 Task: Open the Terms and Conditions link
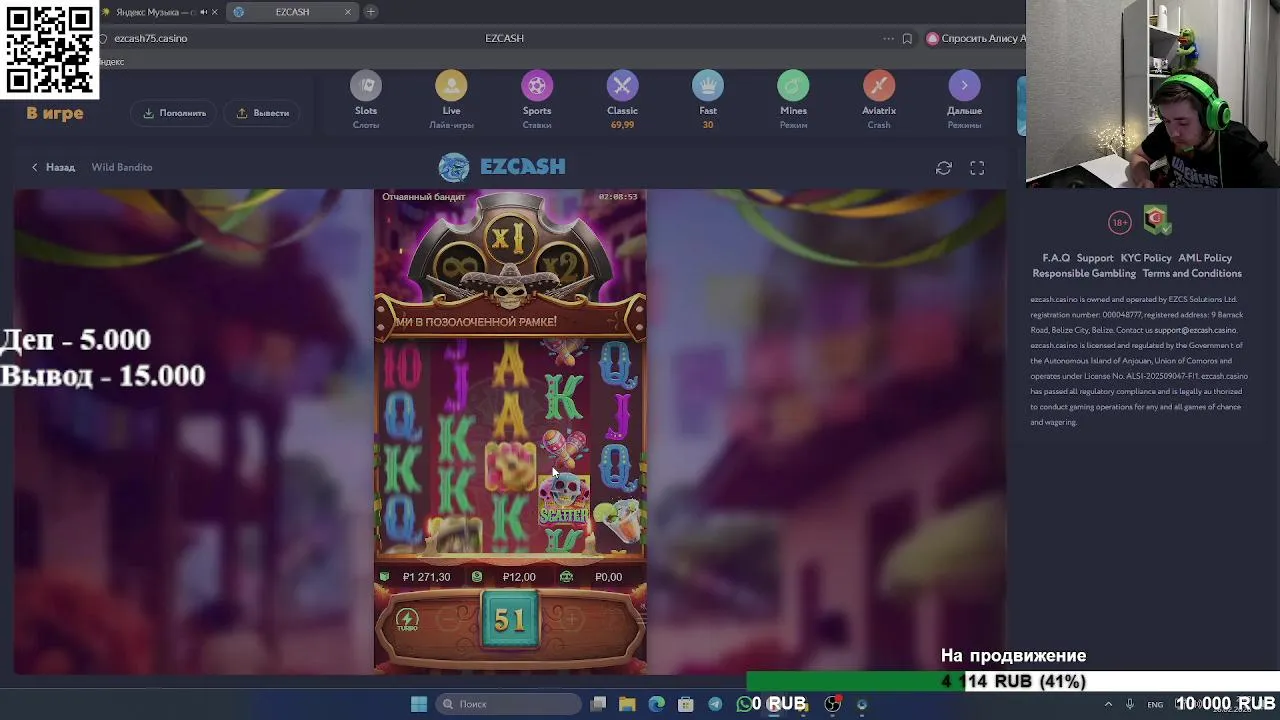click(1192, 273)
